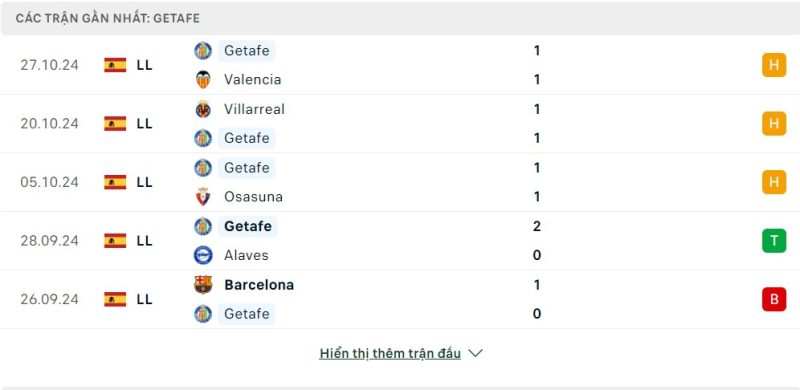
Task: Click the red B result badge
Action: [x=774, y=299]
